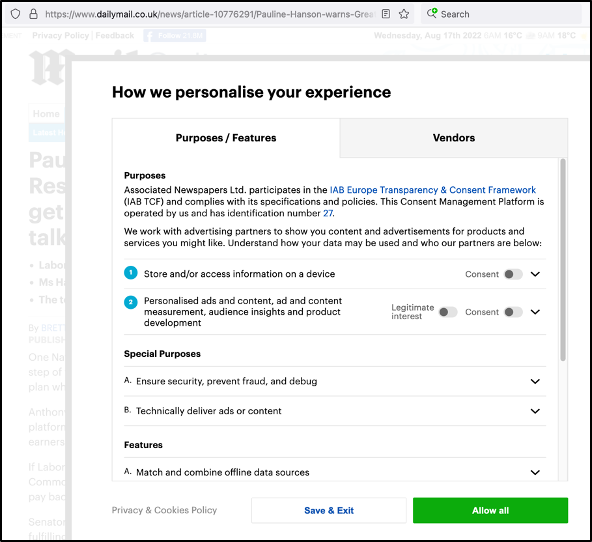Toggle Consent for Store and/or access information

(513, 274)
